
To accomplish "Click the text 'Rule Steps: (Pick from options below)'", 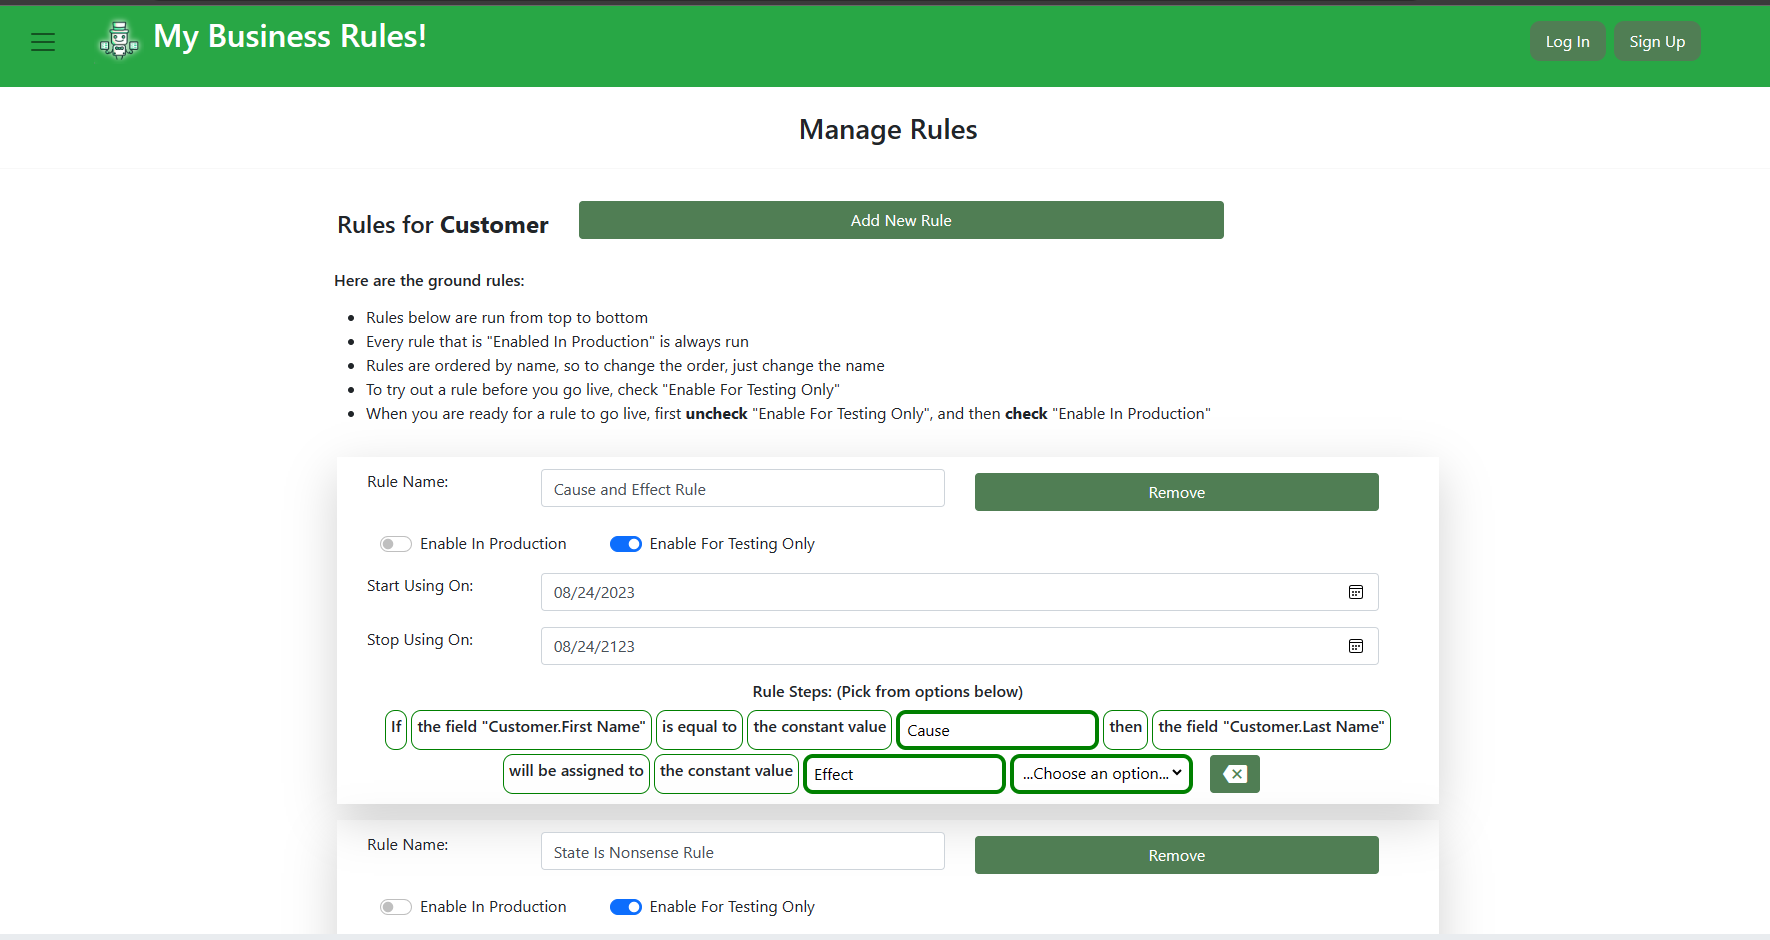I will 888,692.
